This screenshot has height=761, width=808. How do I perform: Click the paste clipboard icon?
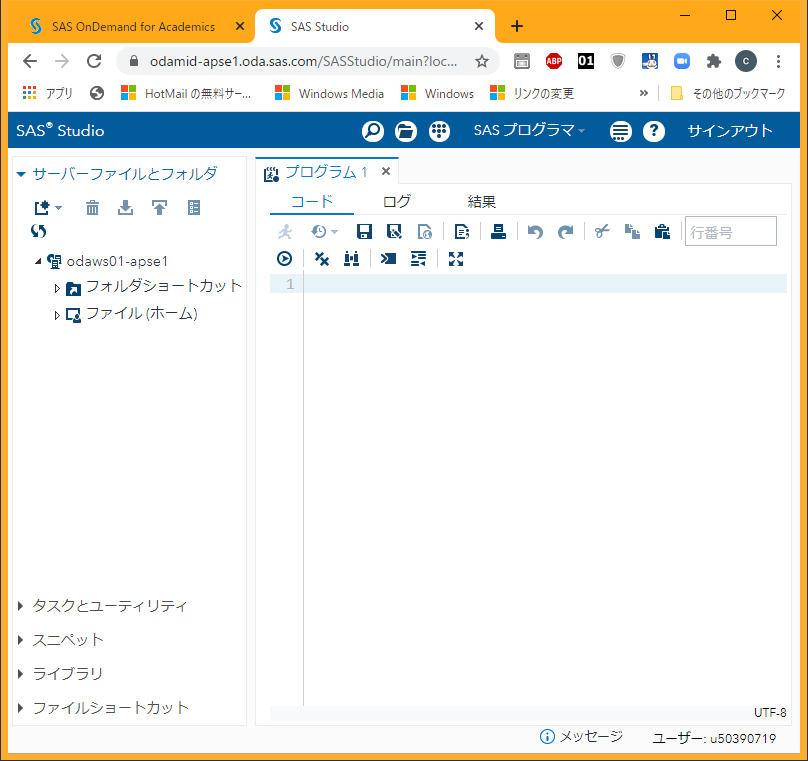[662, 232]
